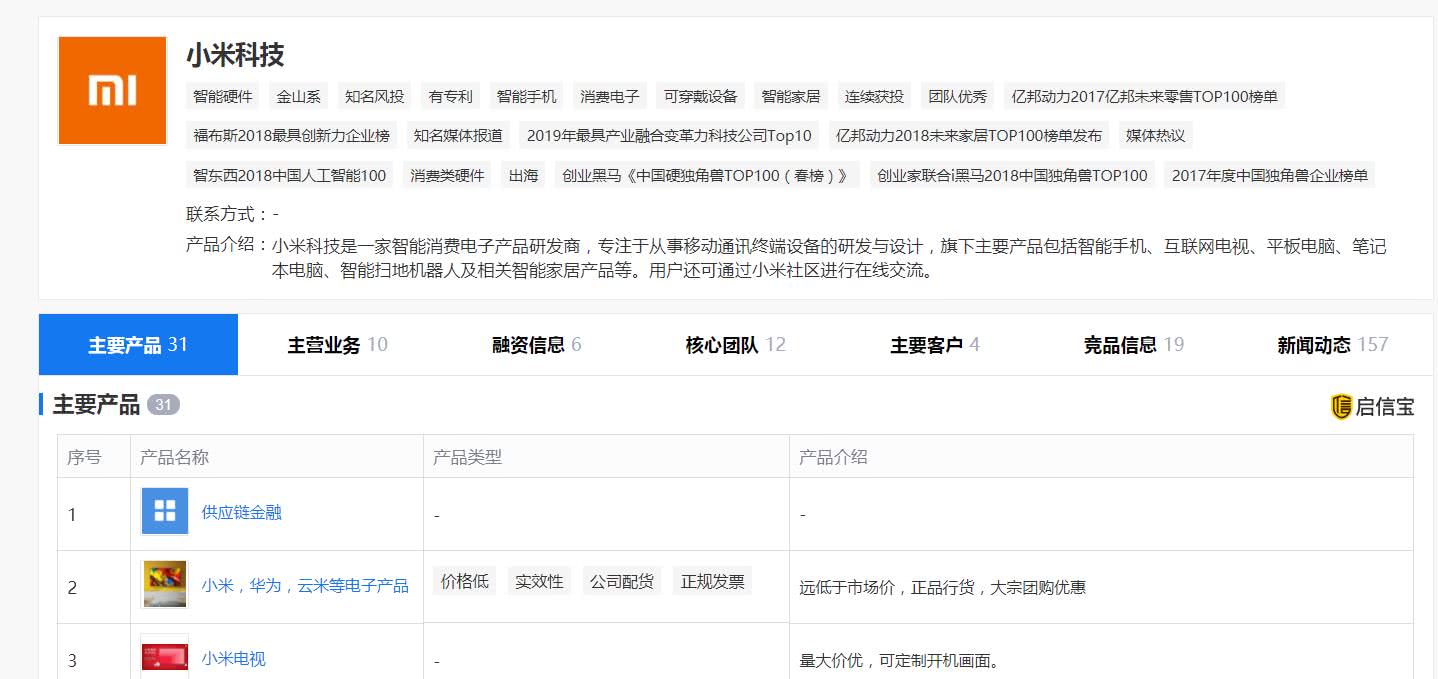This screenshot has height=679, width=1438.
Task: Click the 远低于市场价,正品行货,大宗团购优惠 description
Action: [943, 588]
